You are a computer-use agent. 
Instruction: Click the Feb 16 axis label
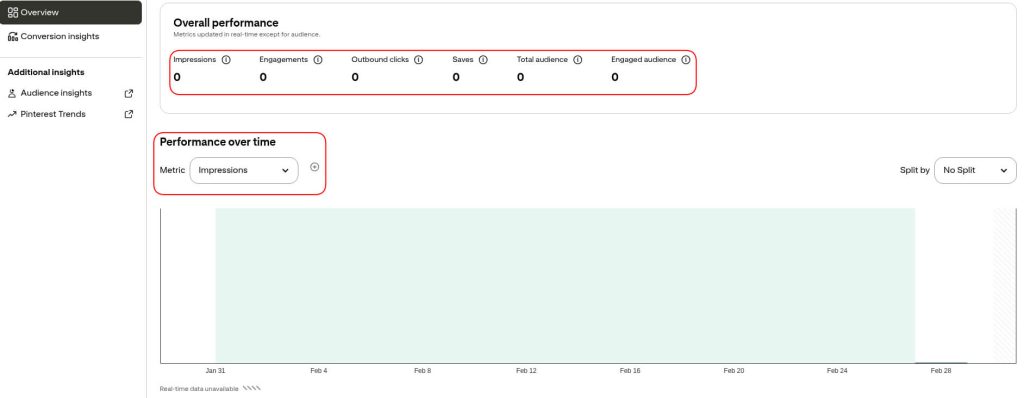pos(630,371)
